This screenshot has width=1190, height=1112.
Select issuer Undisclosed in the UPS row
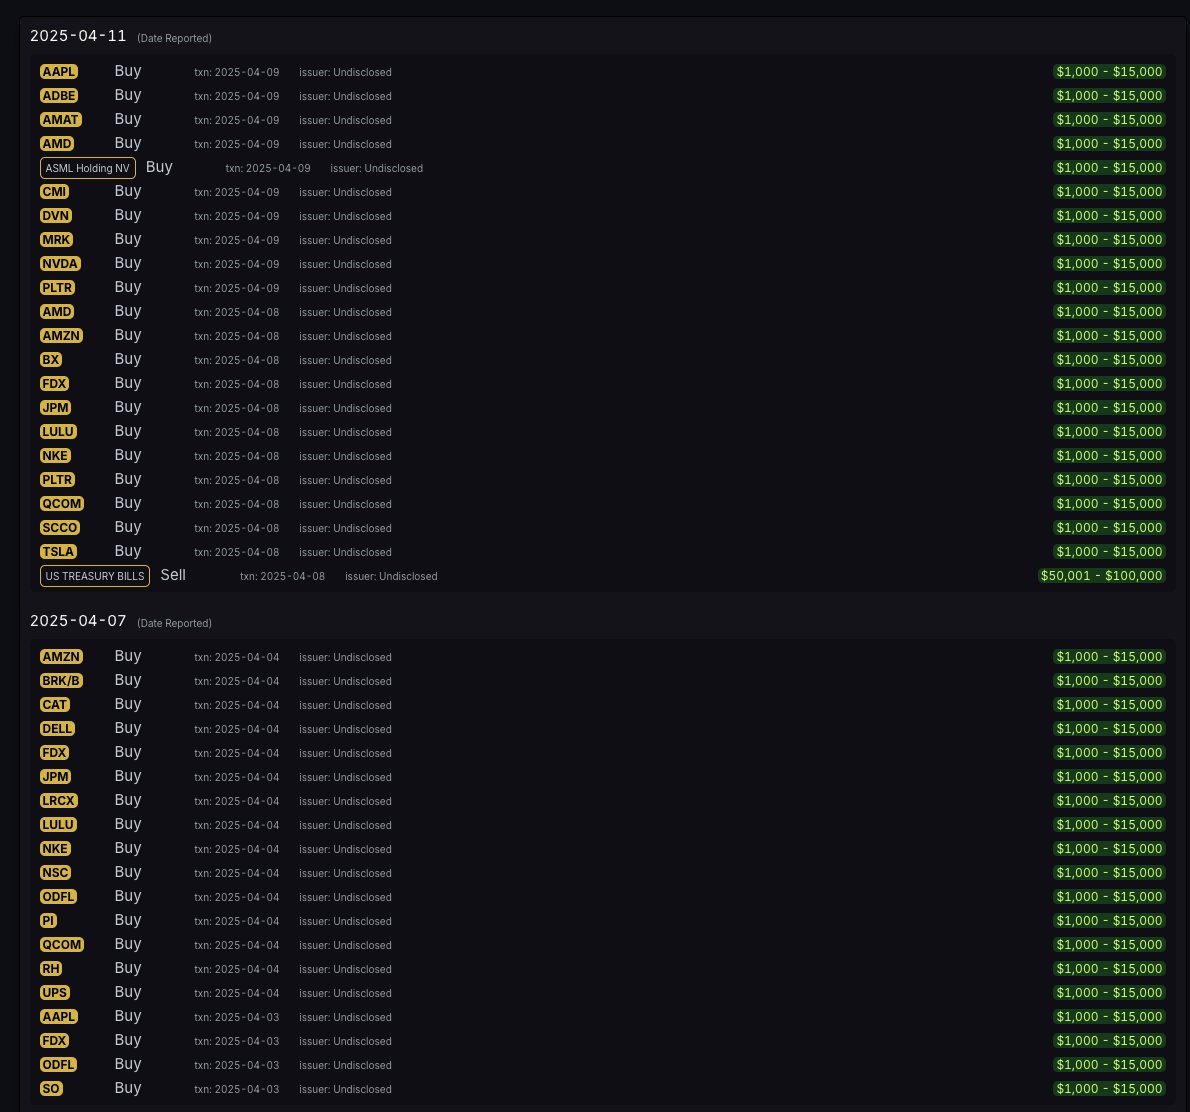[345, 994]
